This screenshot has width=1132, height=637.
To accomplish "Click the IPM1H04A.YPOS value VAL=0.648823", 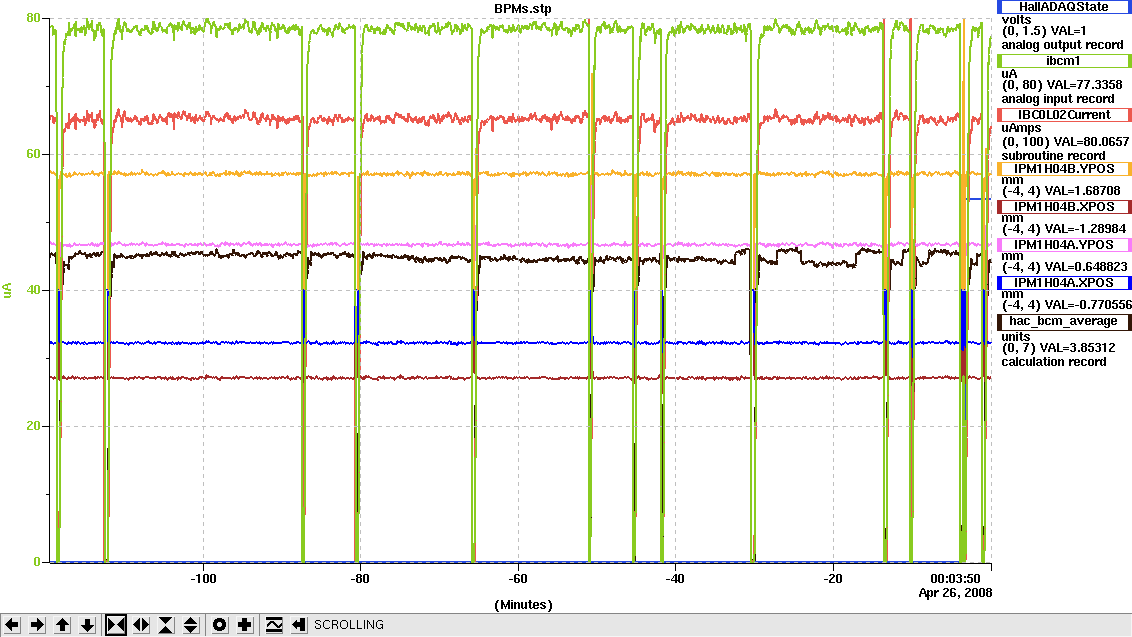I will pyautogui.click(x=1086, y=266).
